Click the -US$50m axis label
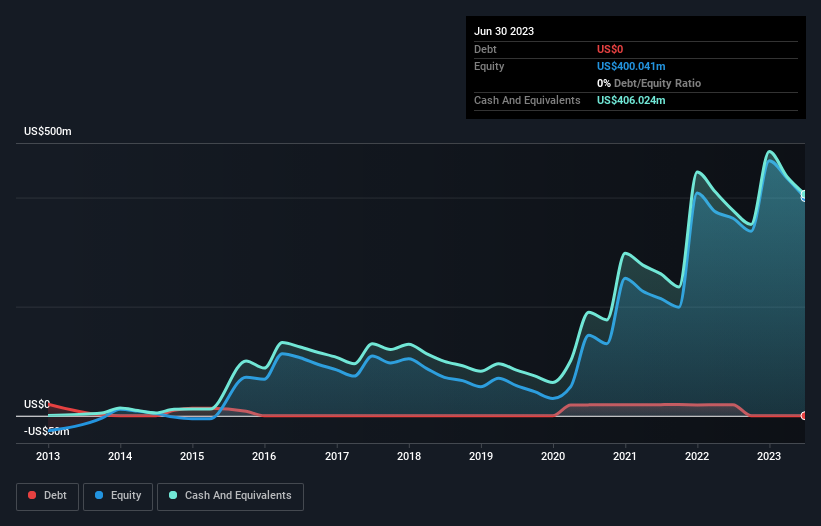The image size is (821, 526). point(47,432)
